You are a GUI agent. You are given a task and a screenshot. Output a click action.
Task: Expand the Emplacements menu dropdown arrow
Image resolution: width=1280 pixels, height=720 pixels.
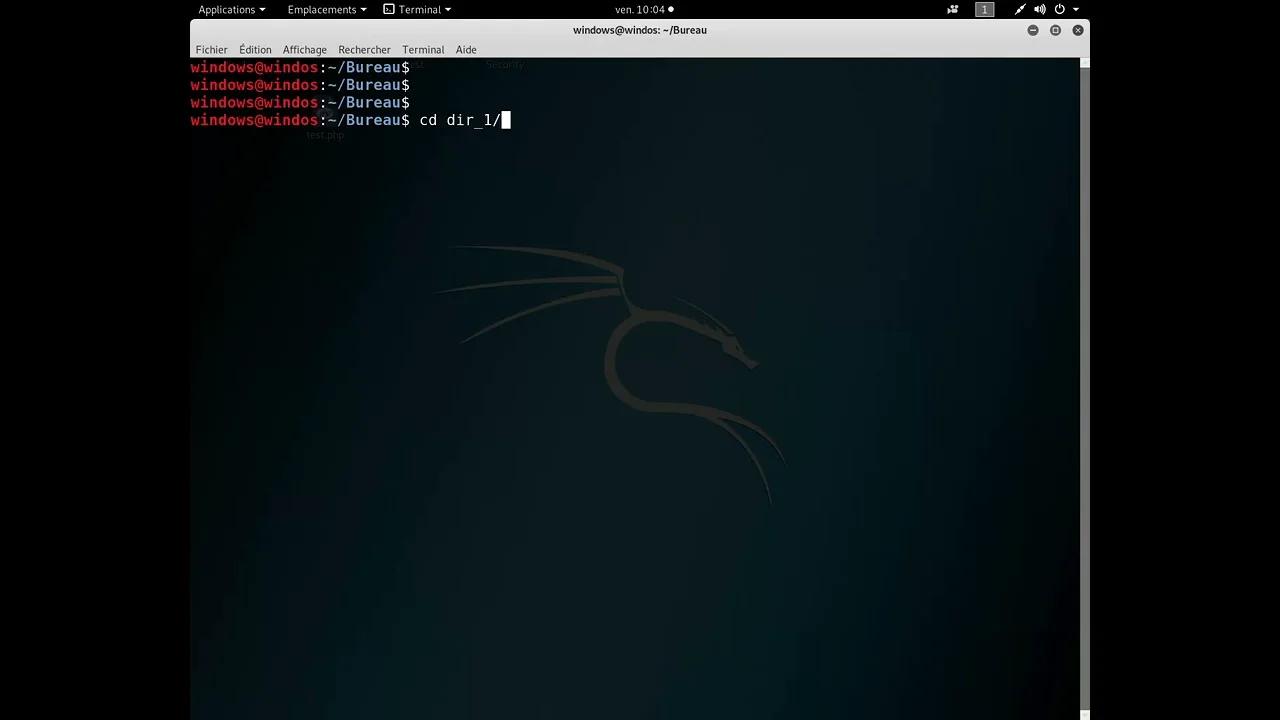(363, 9)
